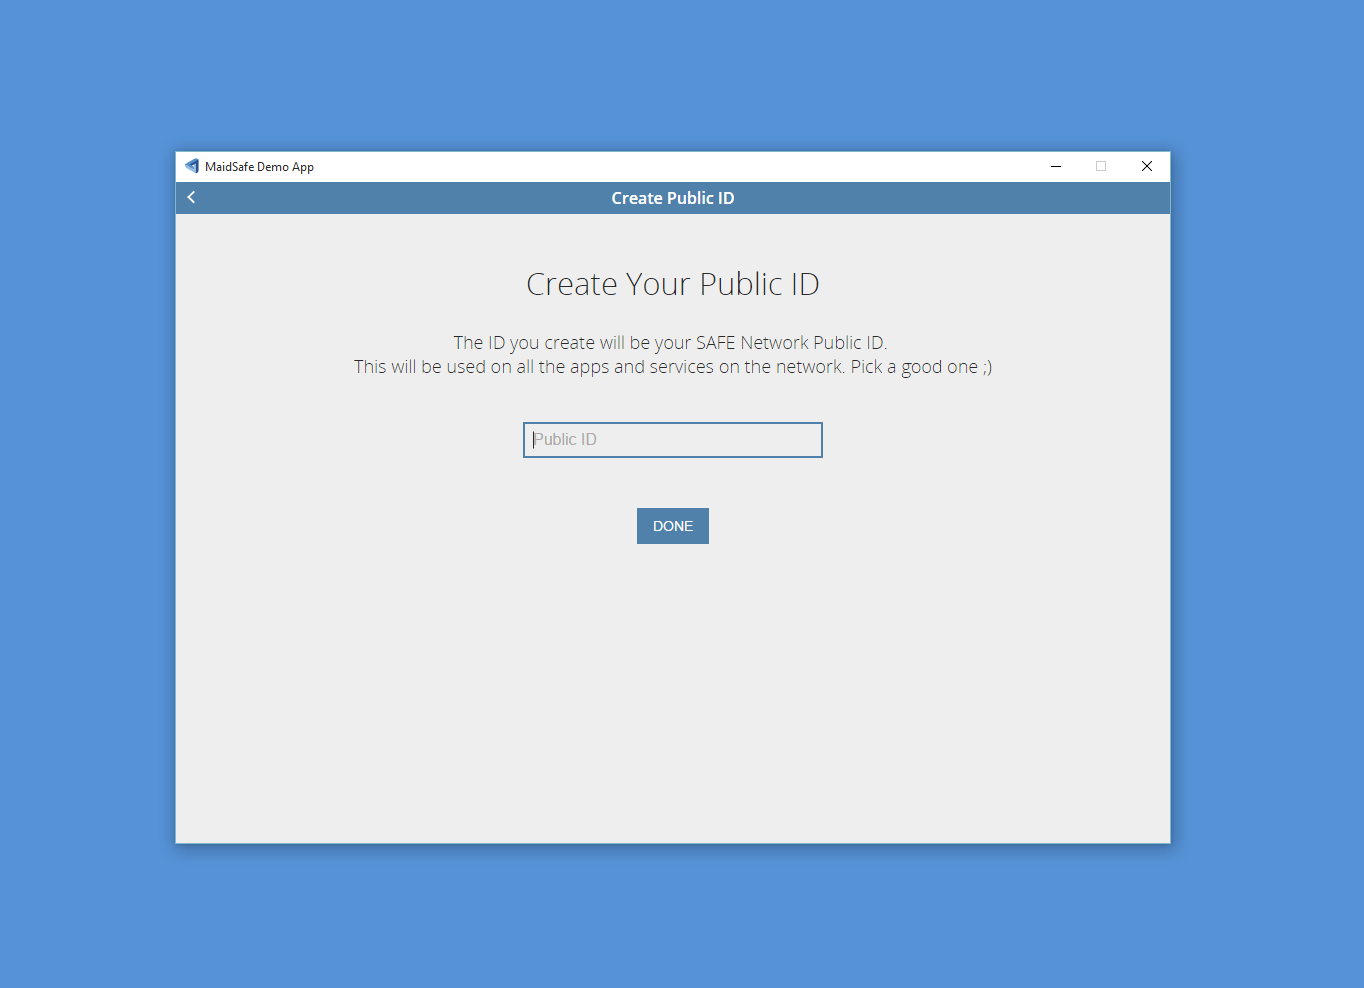Click the 'MaidSafe Demo App' title text

point(259,167)
